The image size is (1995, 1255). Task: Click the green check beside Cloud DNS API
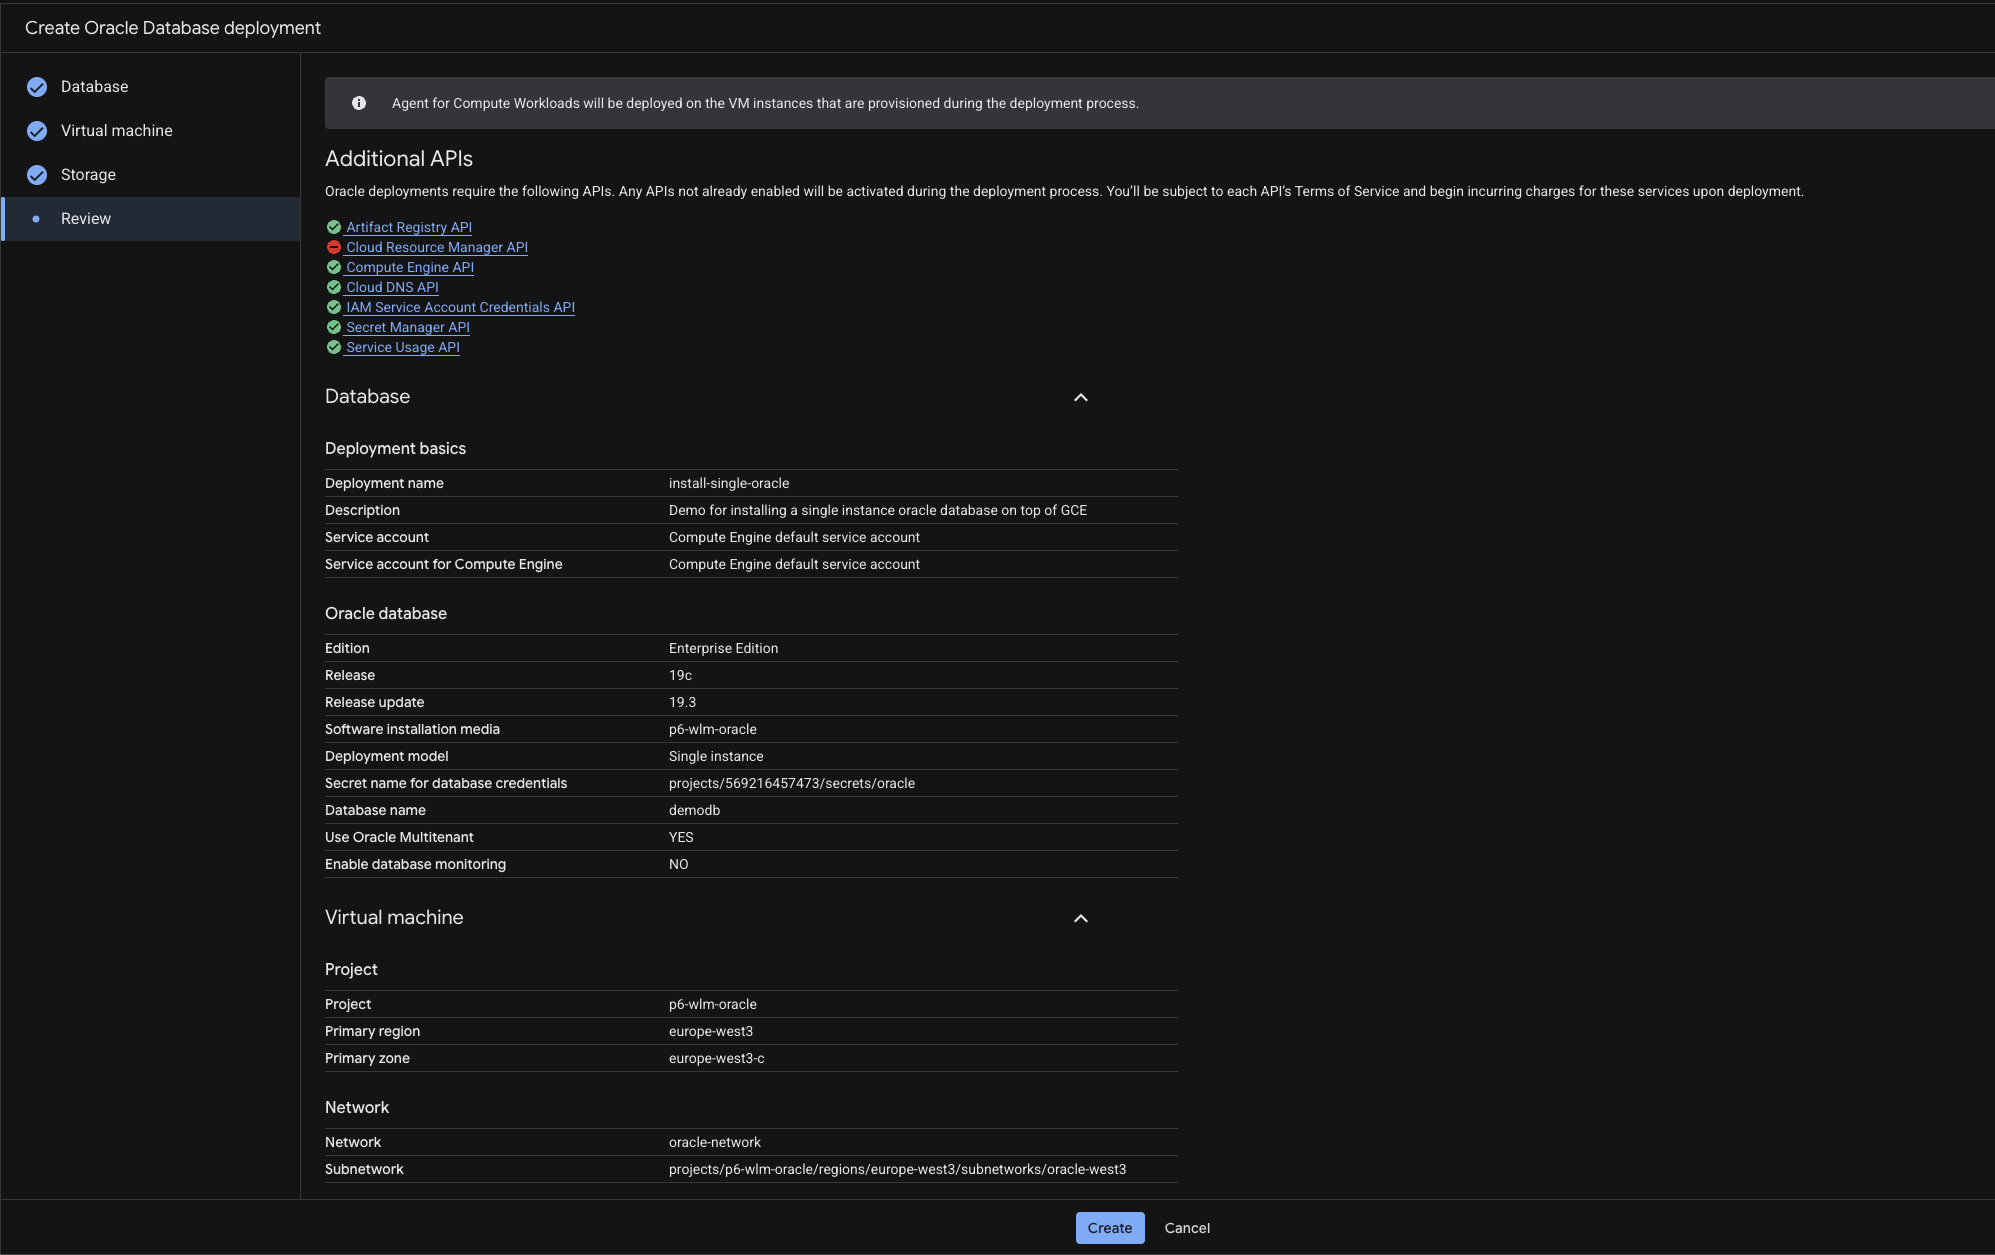(334, 287)
